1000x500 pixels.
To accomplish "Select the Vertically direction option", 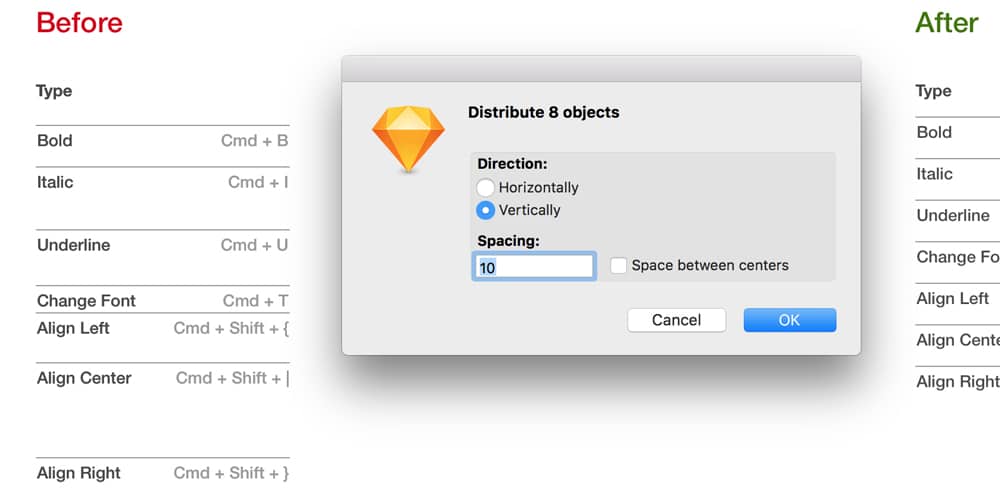I will pyautogui.click(x=486, y=210).
